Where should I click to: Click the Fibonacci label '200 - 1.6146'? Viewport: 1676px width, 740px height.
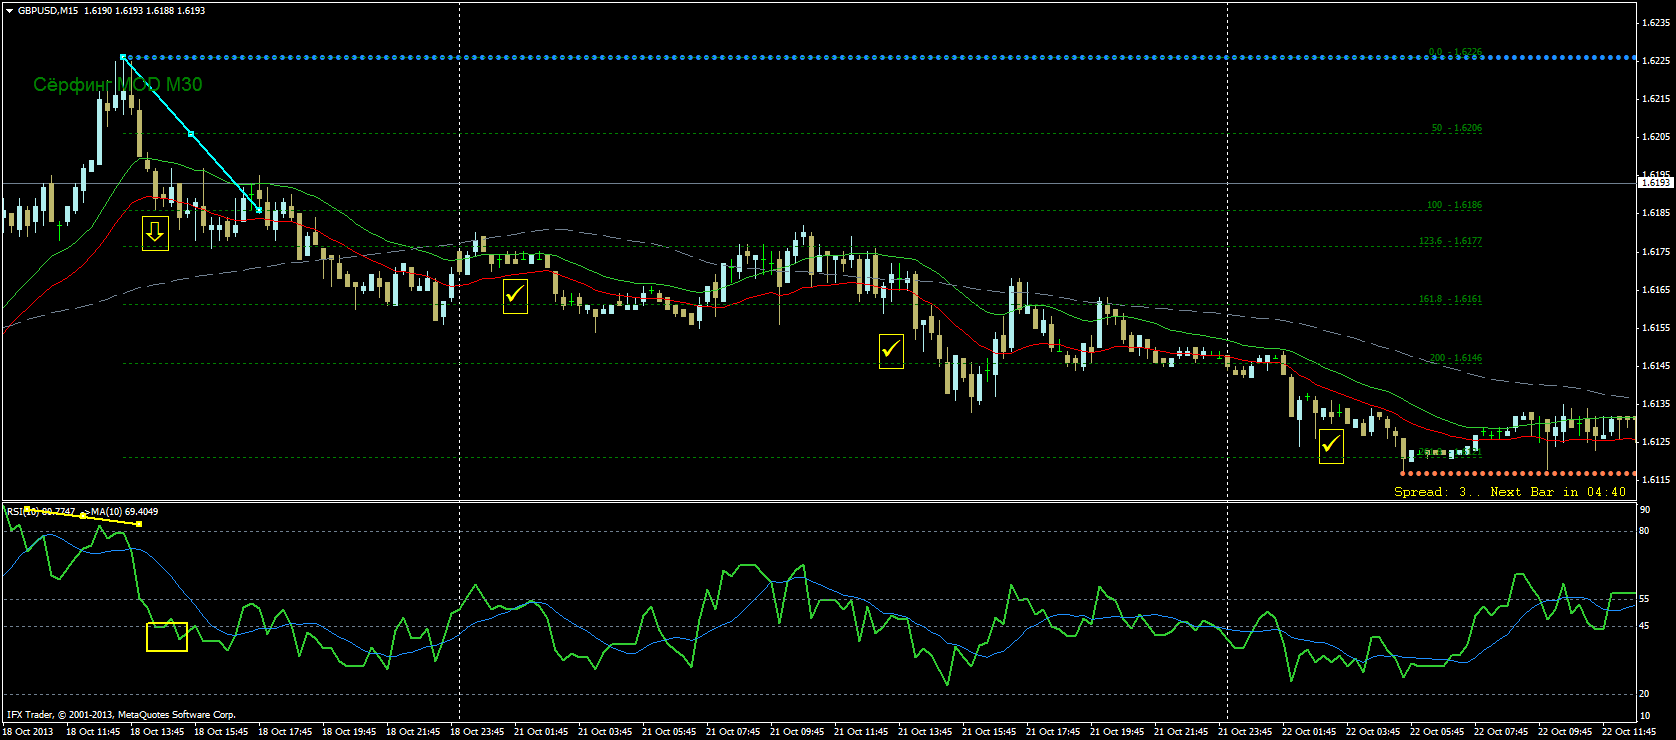point(1455,358)
